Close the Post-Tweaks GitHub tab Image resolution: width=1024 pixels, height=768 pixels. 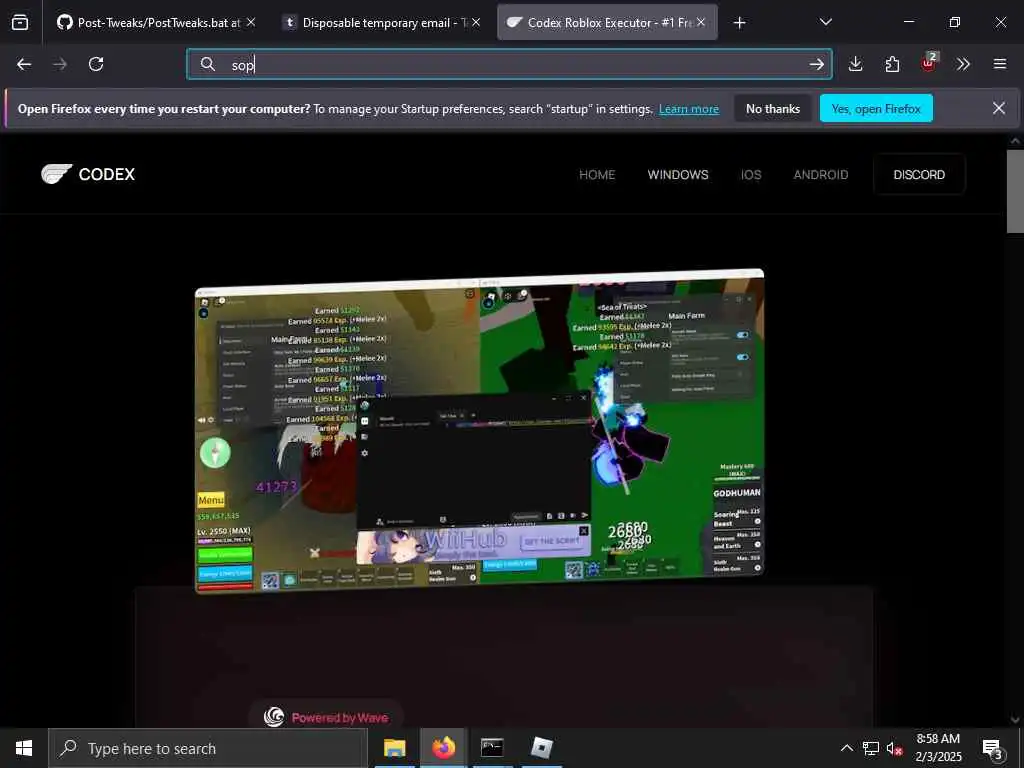coord(251,22)
